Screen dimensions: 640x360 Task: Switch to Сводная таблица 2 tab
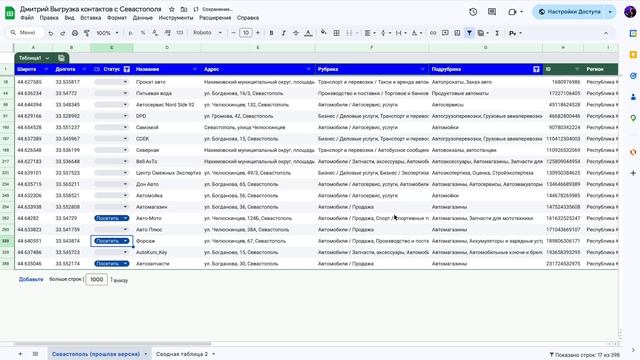pyautogui.click(x=182, y=354)
